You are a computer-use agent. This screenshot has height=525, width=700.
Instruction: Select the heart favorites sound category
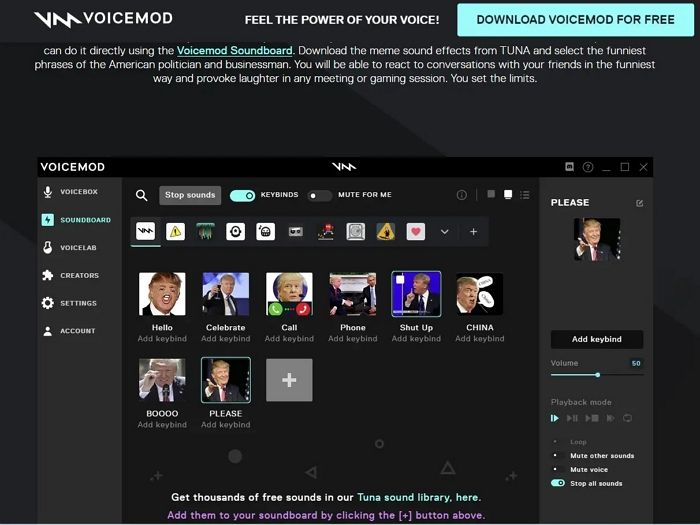click(x=415, y=232)
